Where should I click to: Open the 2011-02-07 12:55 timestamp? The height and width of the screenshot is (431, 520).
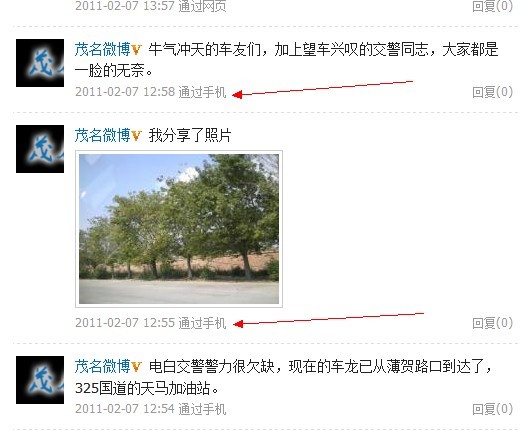125,323
